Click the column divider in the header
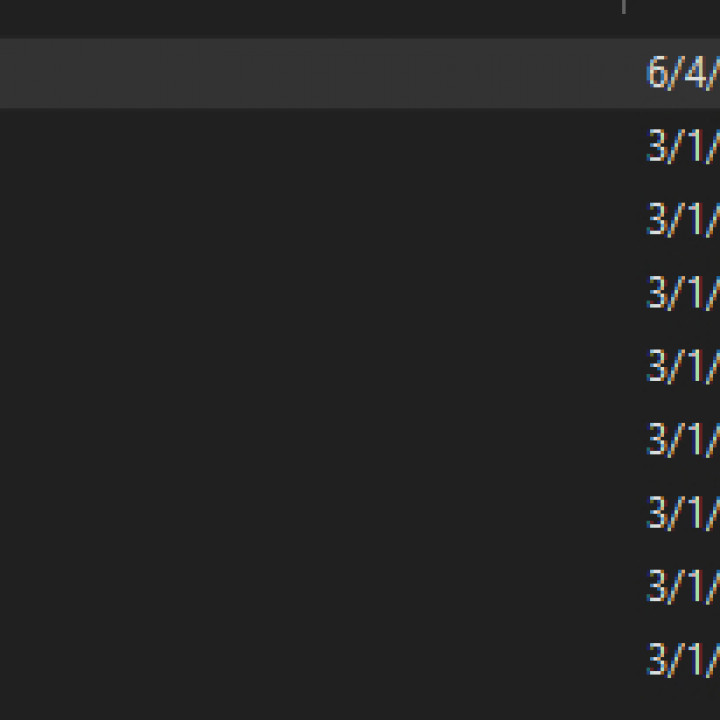720x720 pixels. (x=624, y=7)
